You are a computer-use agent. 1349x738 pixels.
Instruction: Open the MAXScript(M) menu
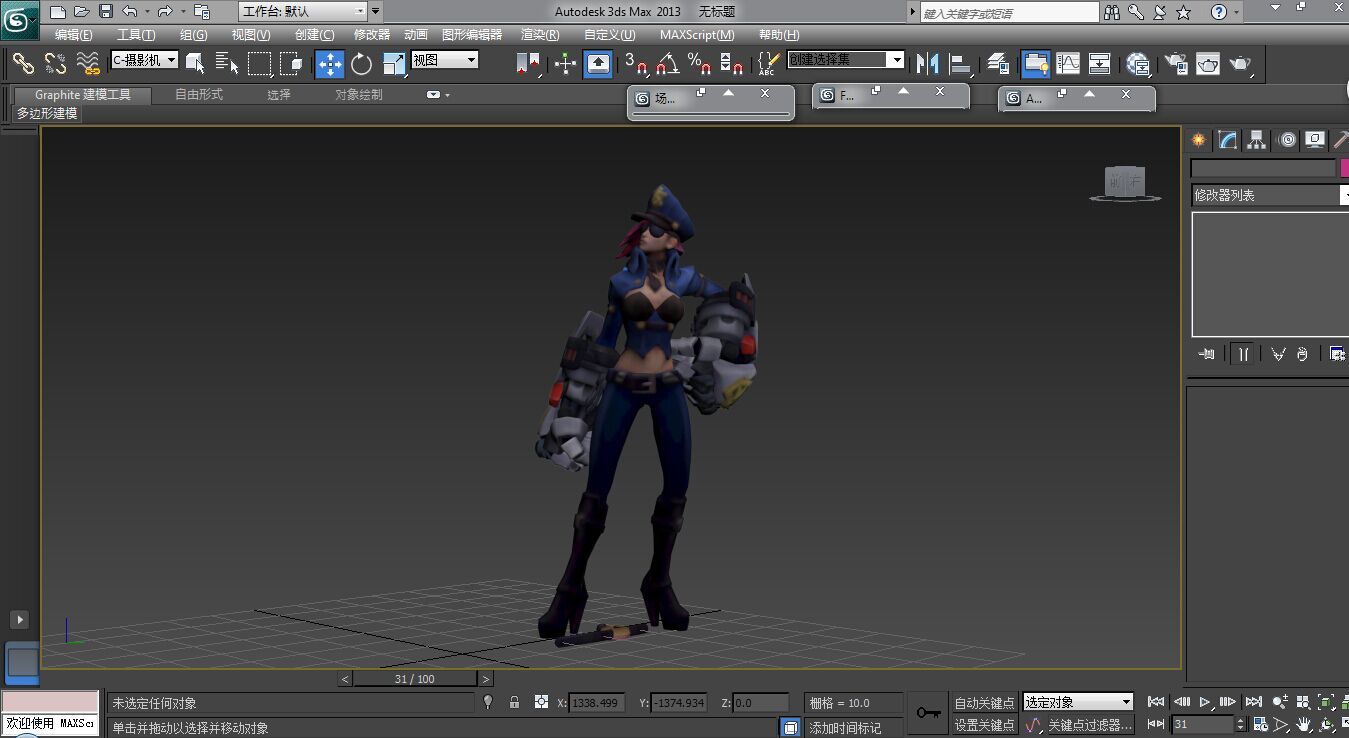tap(697, 35)
